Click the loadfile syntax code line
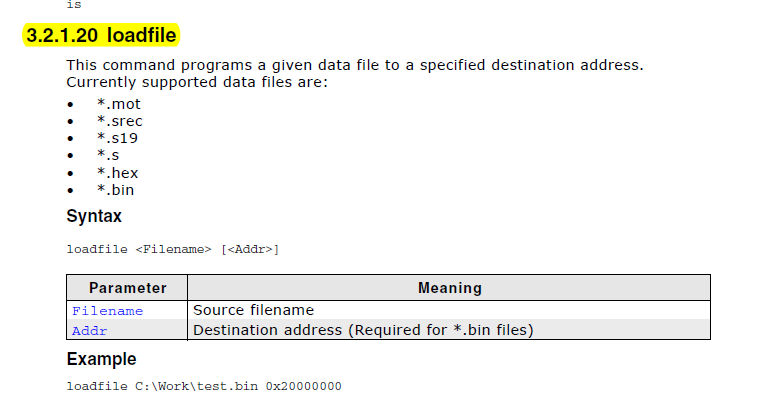The height and width of the screenshot is (406, 782). [x=172, y=249]
